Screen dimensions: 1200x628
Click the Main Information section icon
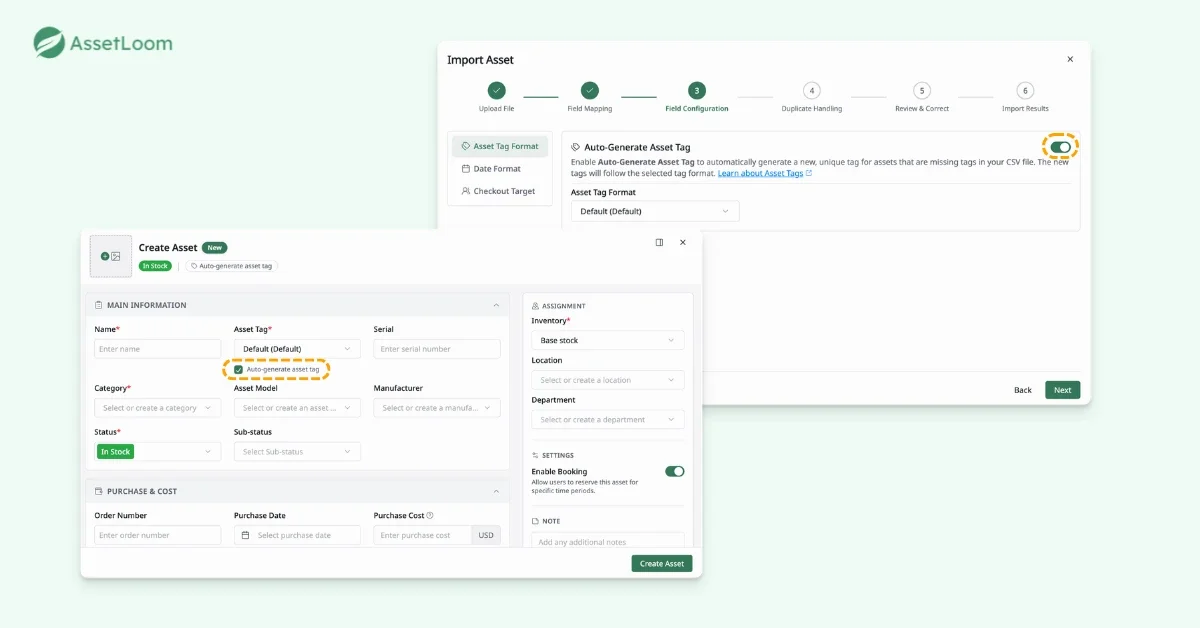tap(99, 305)
